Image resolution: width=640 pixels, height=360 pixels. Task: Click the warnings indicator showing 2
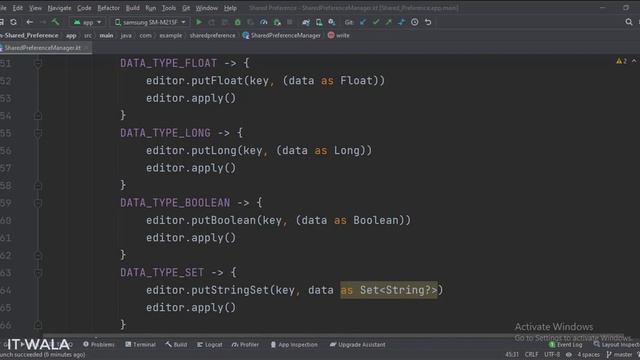point(621,61)
